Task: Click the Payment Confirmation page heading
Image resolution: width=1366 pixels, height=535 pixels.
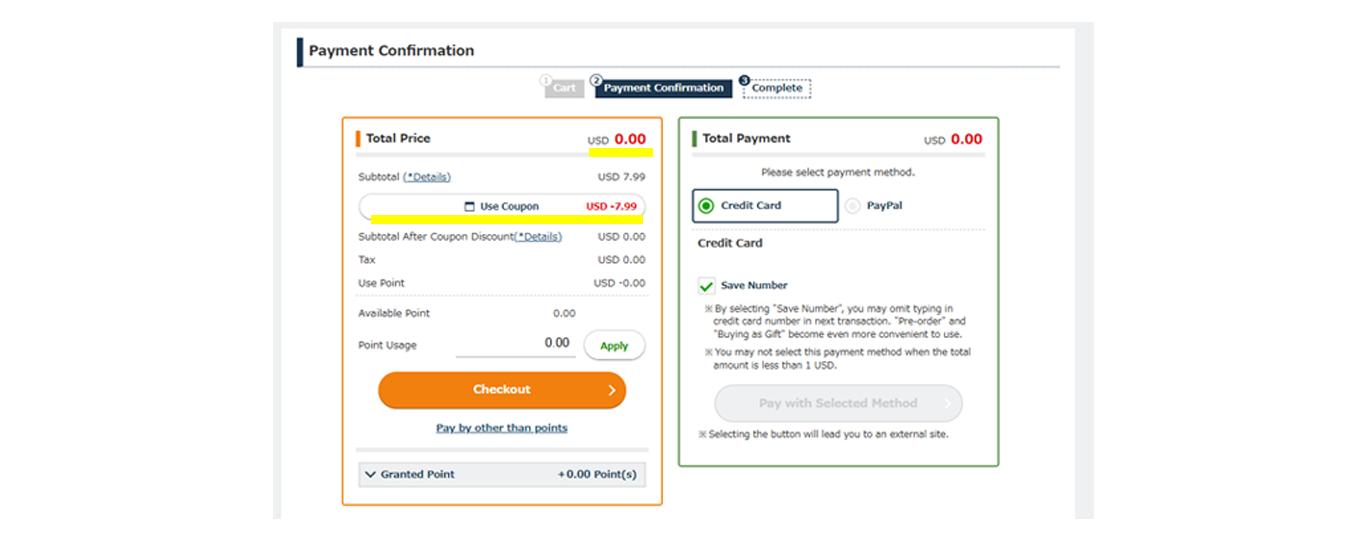Action: coord(391,51)
